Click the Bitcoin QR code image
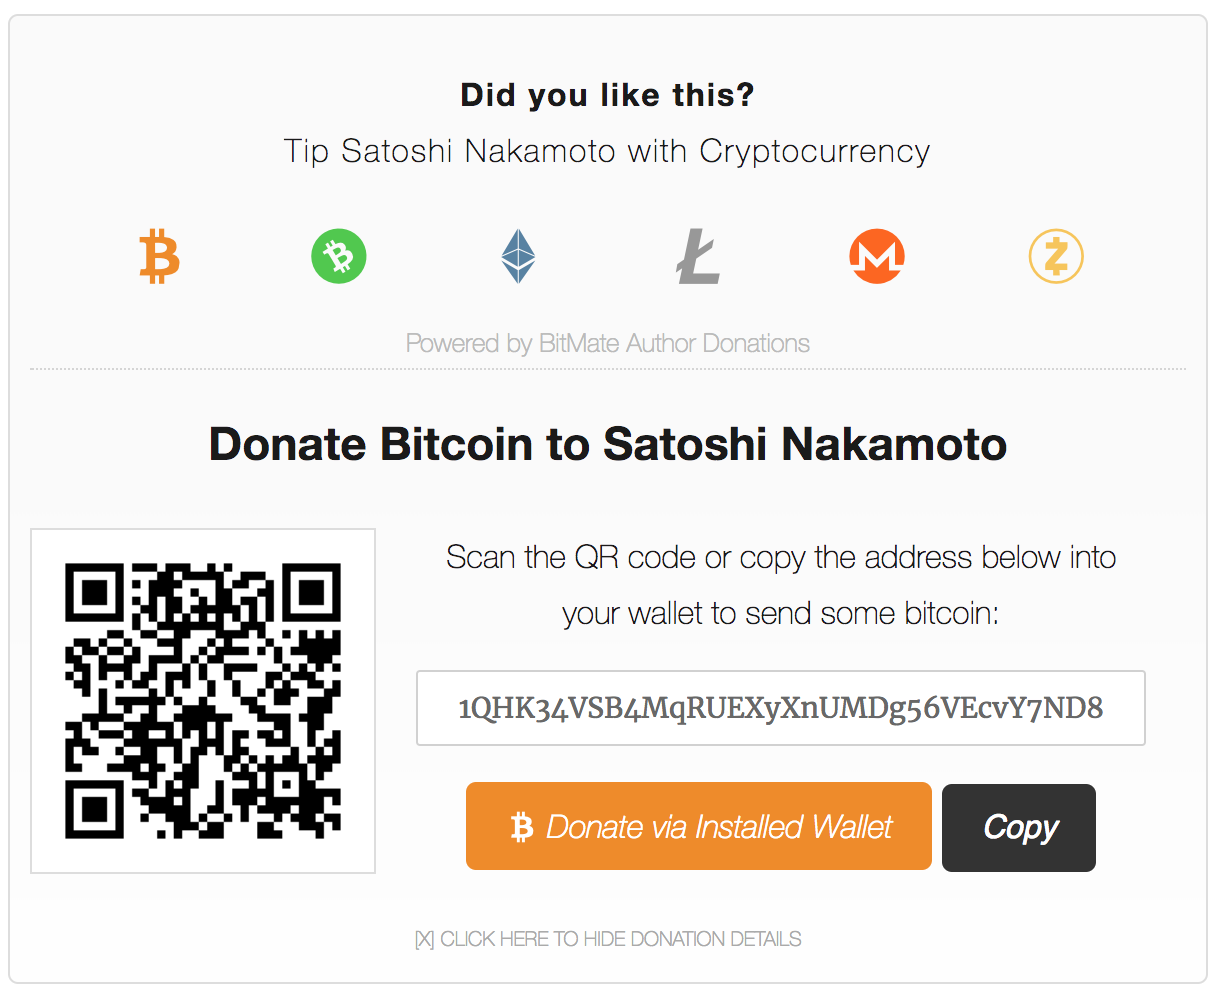The width and height of the screenshot is (1218, 1004). click(203, 700)
